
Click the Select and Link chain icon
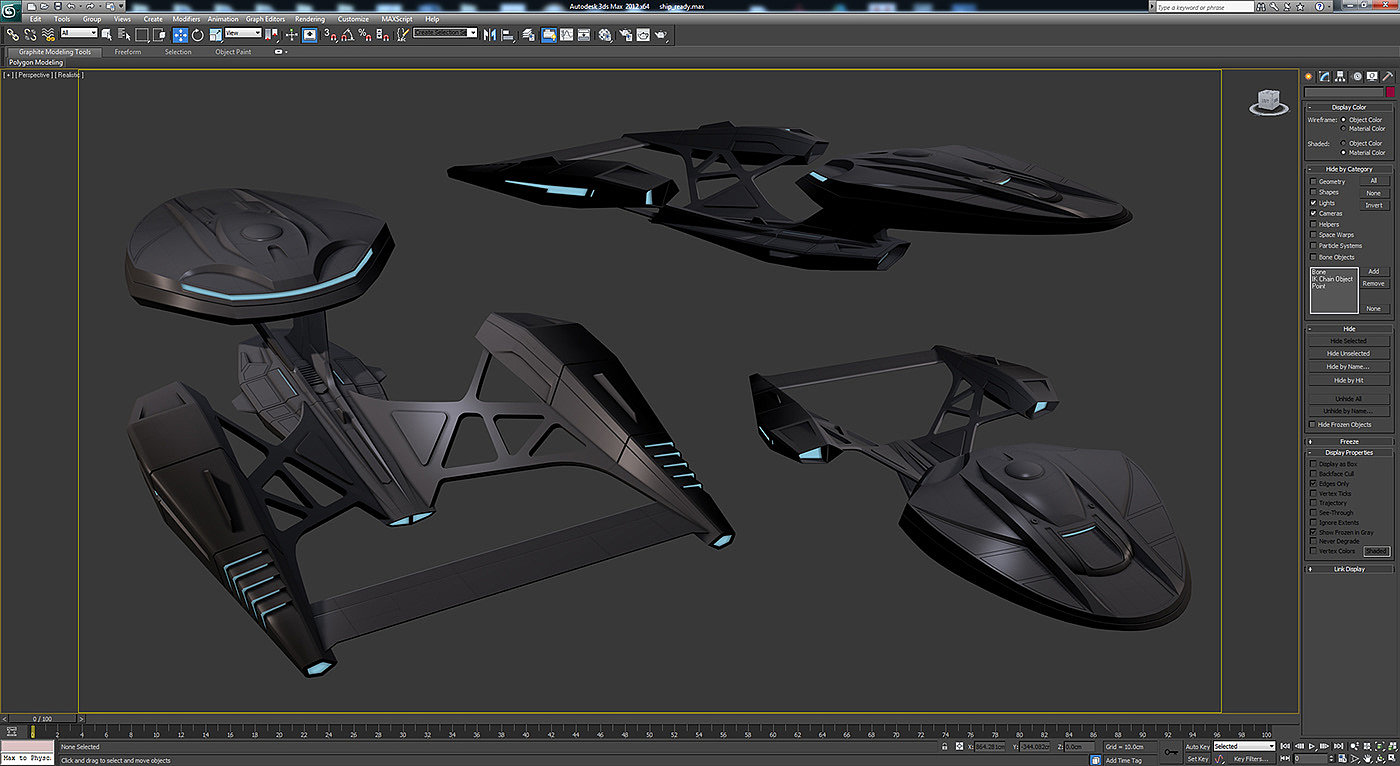(x=13, y=35)
